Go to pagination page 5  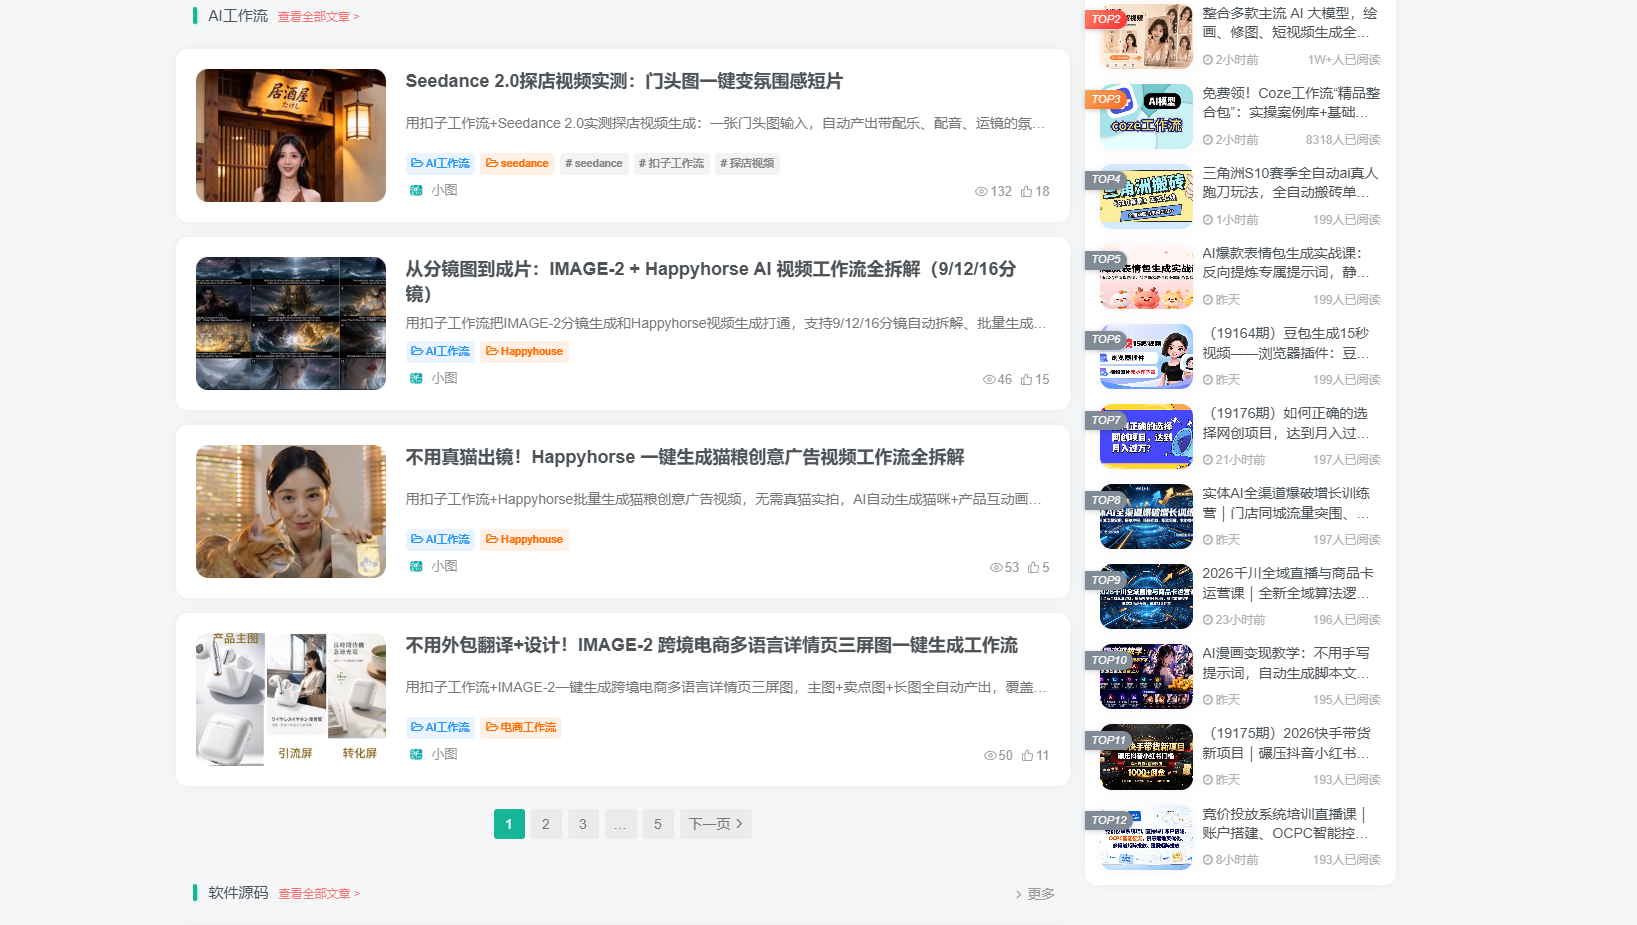point(658,824)
